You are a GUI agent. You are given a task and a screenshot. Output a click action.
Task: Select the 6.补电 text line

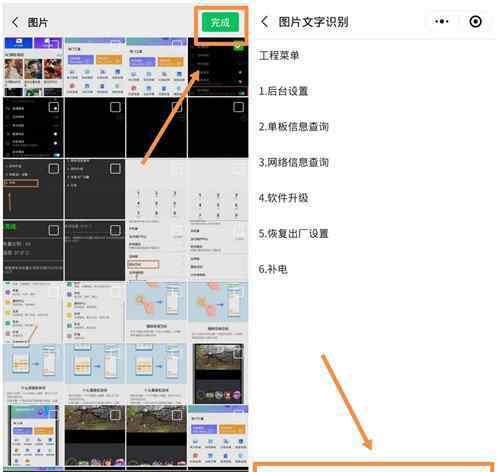pos(273,269)
